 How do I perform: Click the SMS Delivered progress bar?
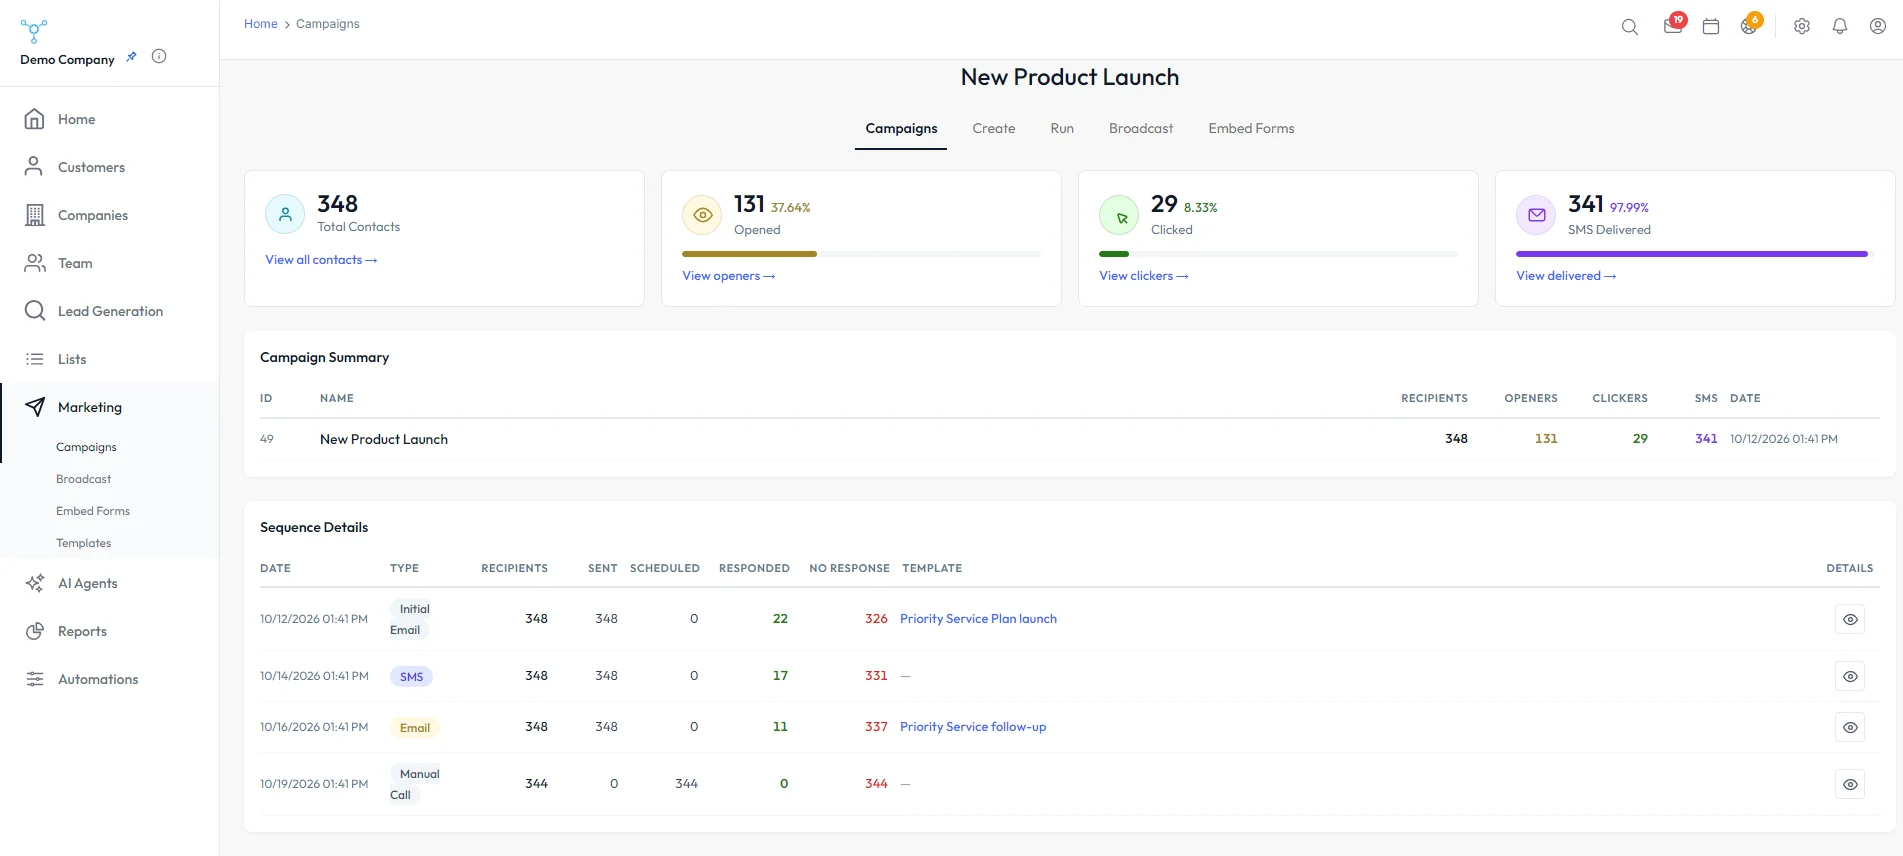click(x=1695, y=254)
